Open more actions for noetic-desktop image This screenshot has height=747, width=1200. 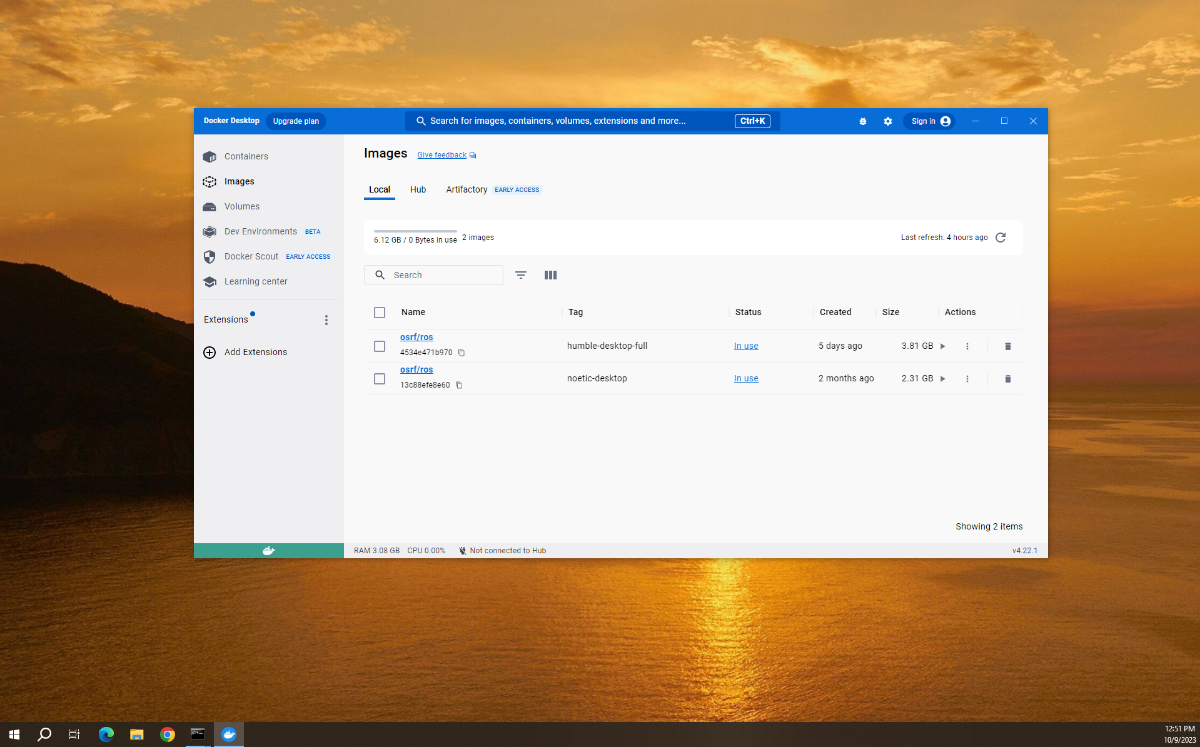point(967,379)
